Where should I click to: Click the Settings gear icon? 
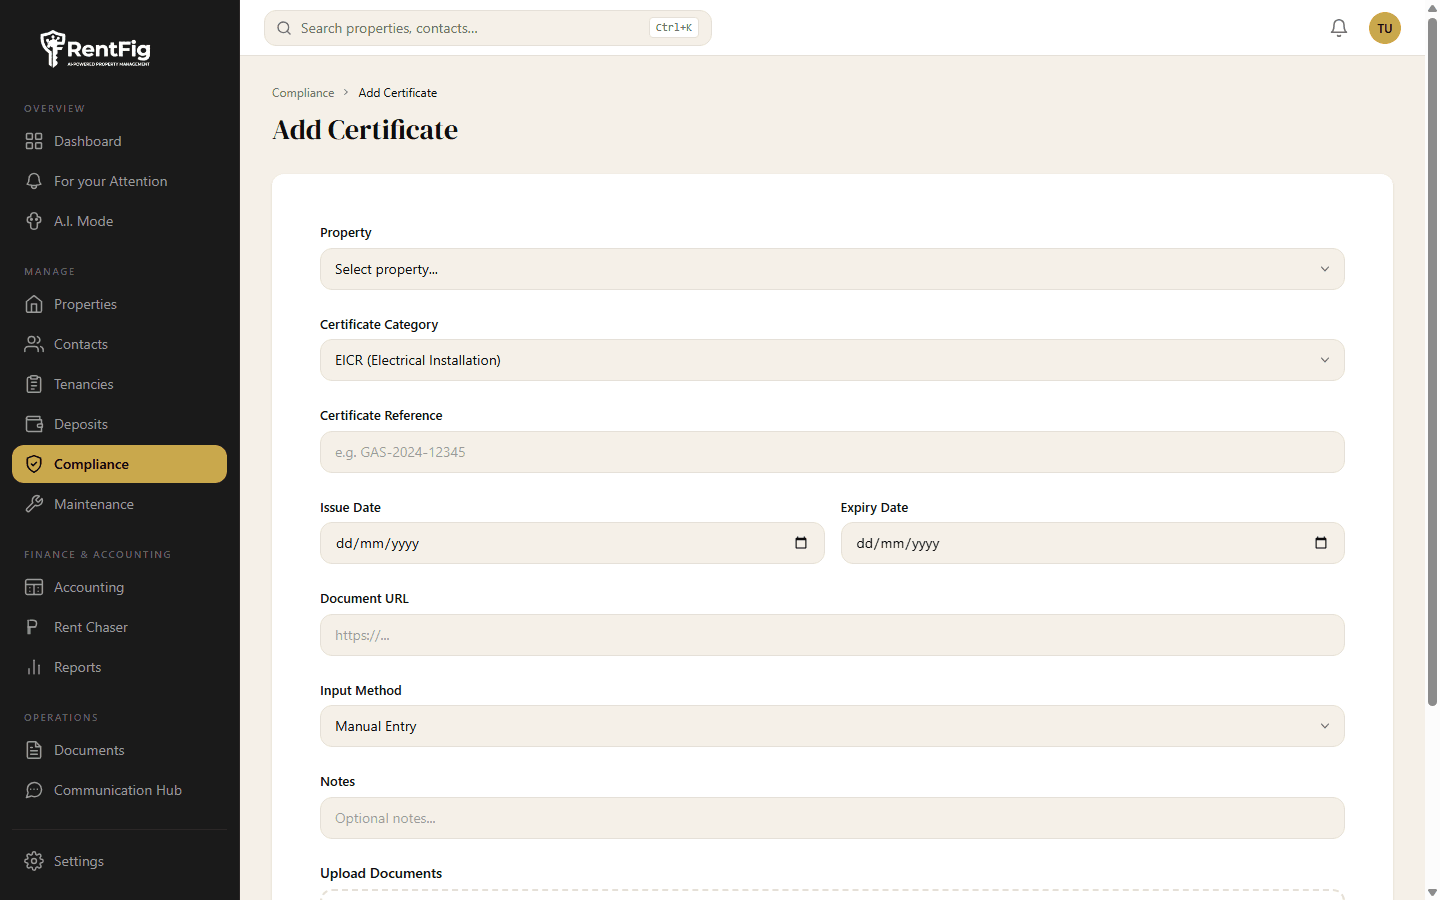pyautogui.click(x=34, y=861)
